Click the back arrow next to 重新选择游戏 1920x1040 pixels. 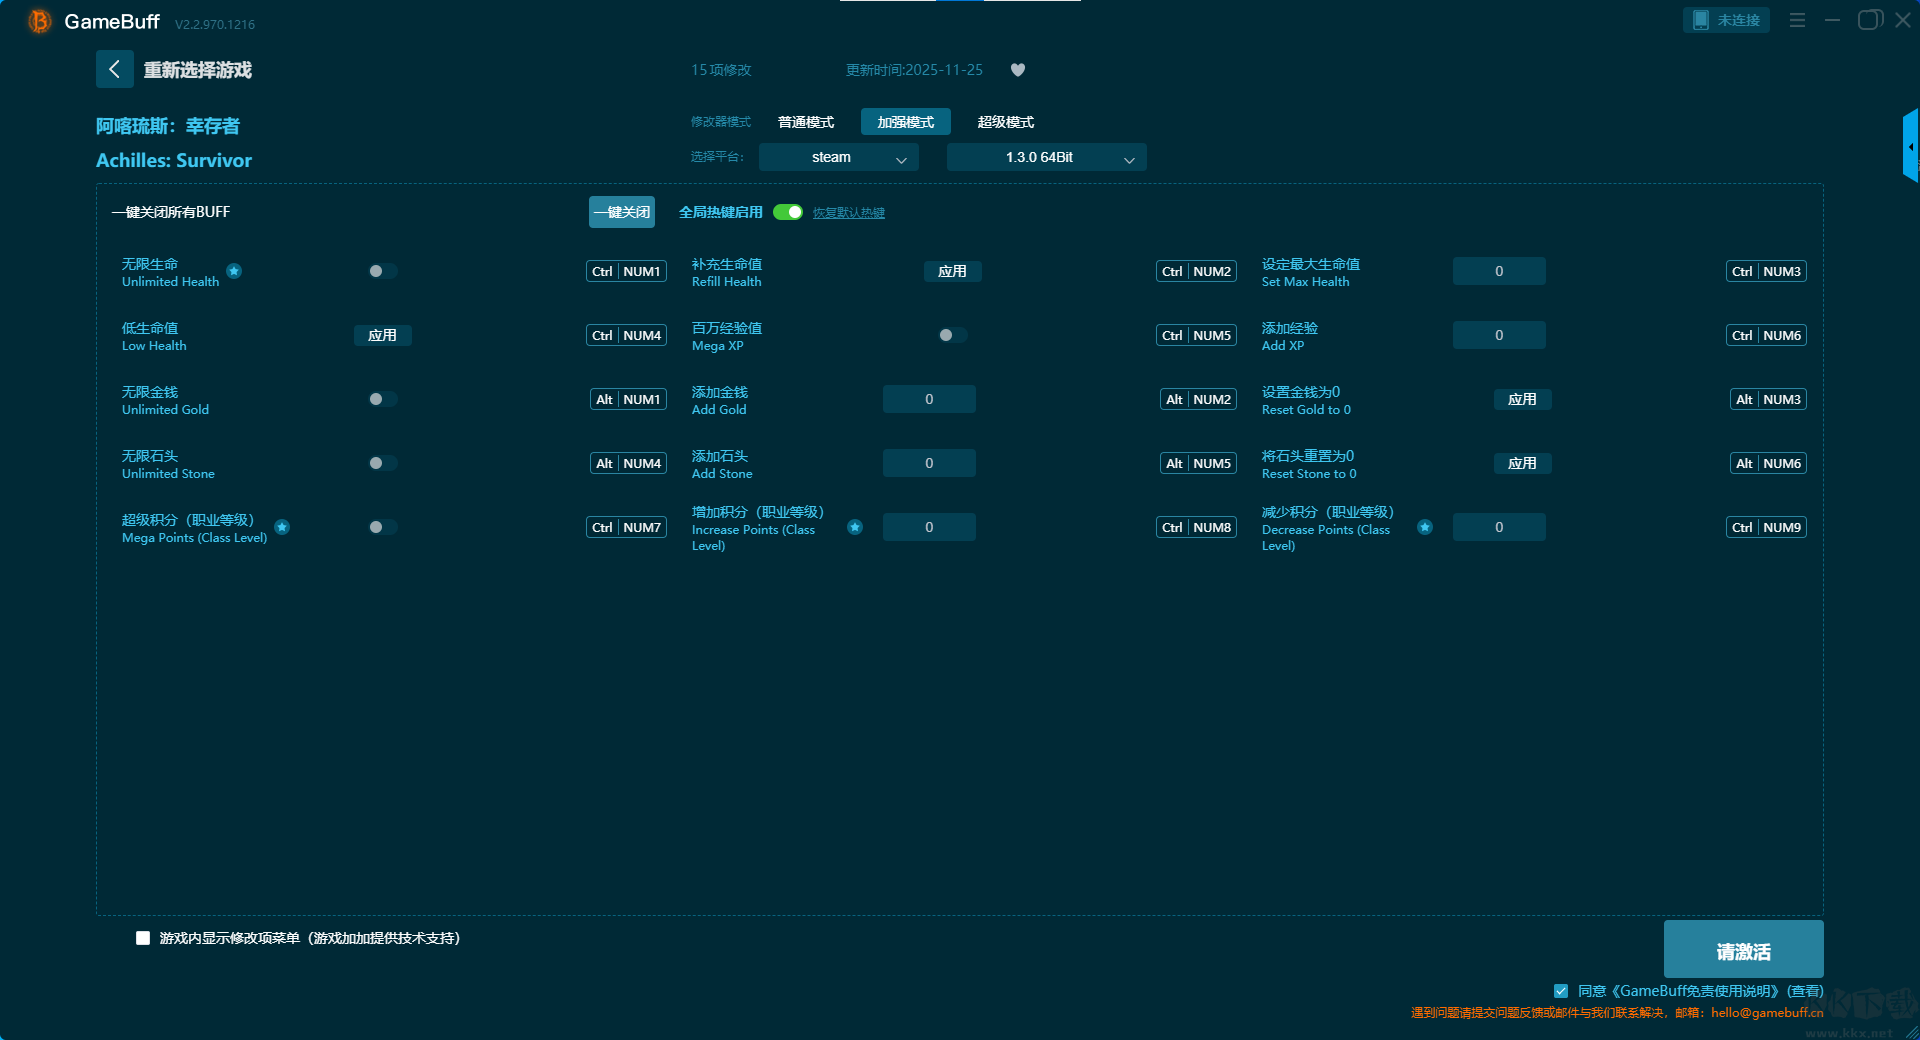click(114, 69)
